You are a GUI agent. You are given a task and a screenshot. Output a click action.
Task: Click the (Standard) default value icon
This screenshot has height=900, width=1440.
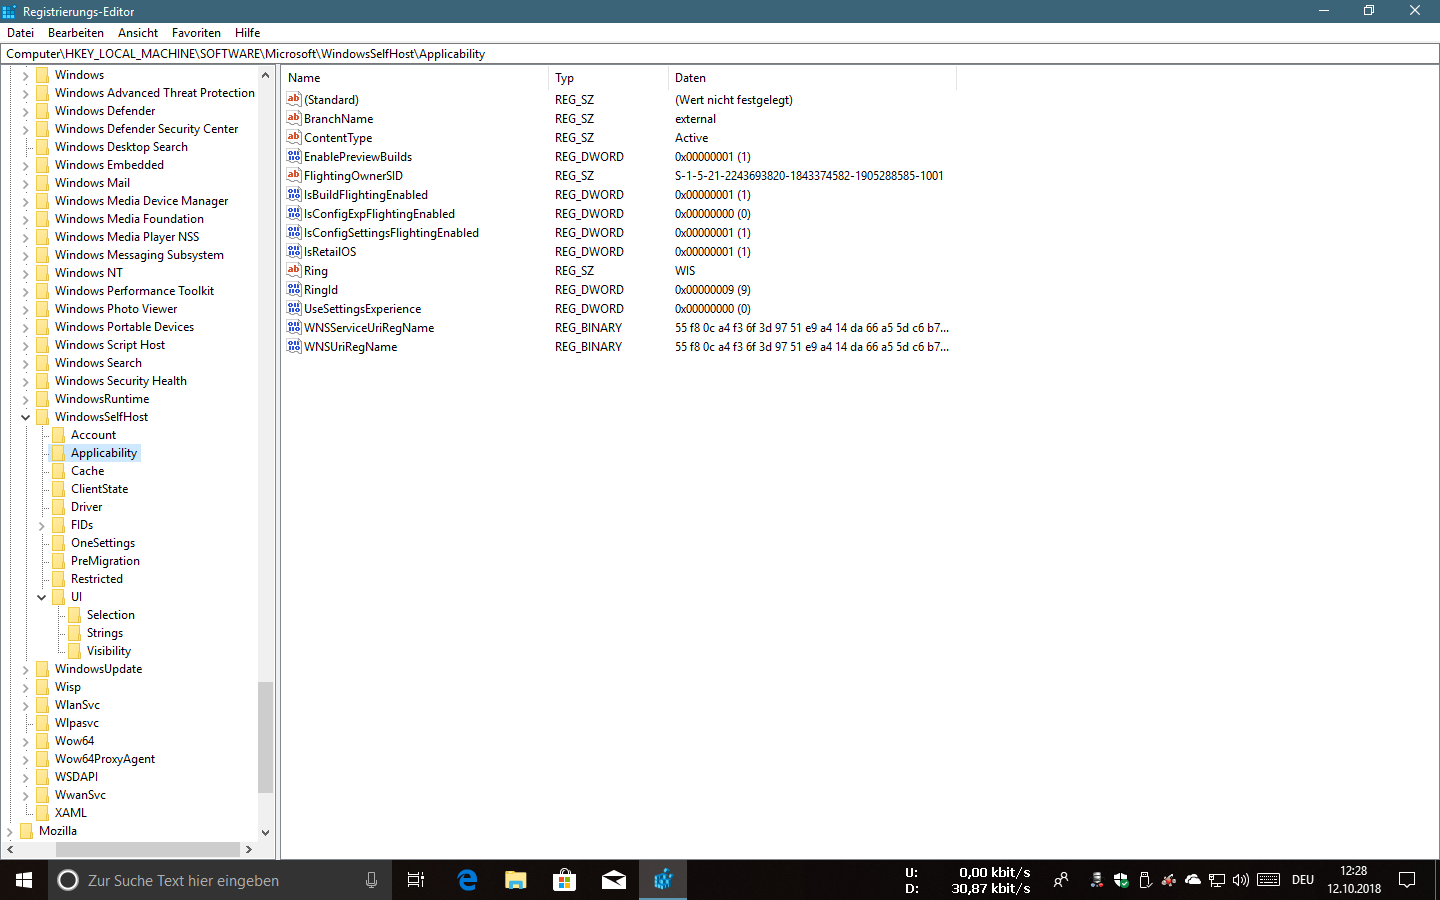(294, 99)
